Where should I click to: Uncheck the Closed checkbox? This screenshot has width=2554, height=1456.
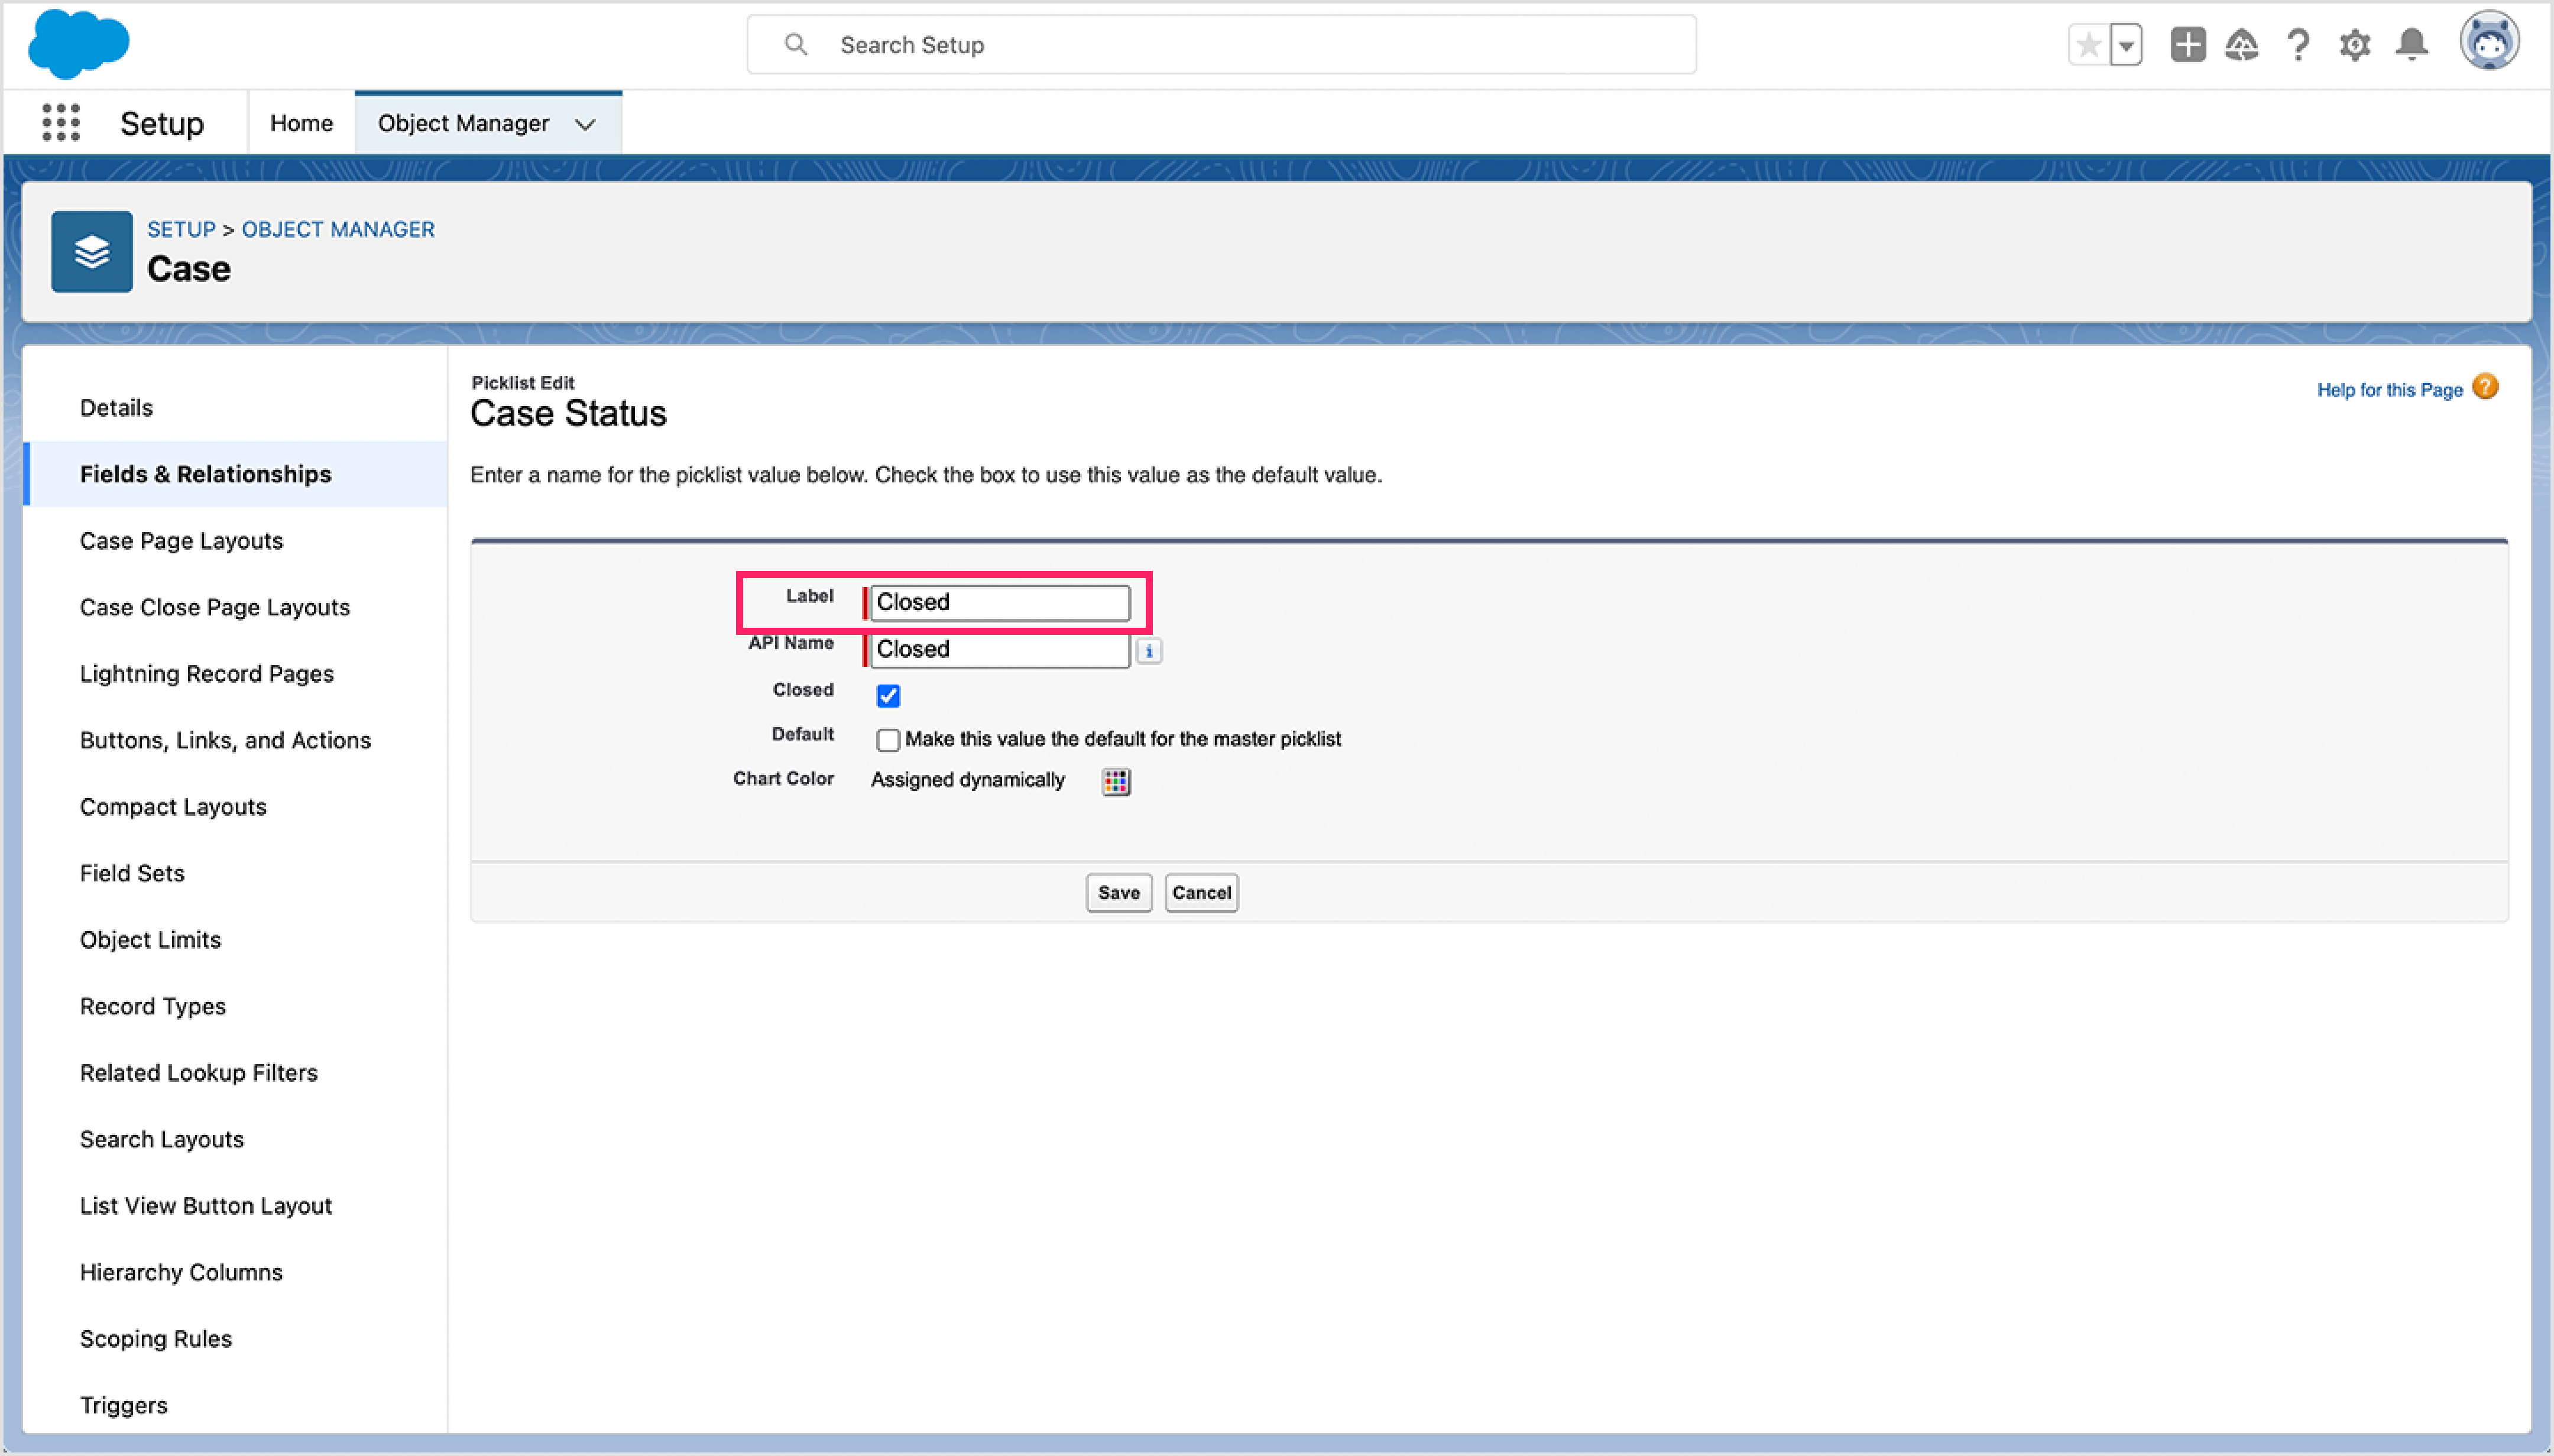[887, 695]
